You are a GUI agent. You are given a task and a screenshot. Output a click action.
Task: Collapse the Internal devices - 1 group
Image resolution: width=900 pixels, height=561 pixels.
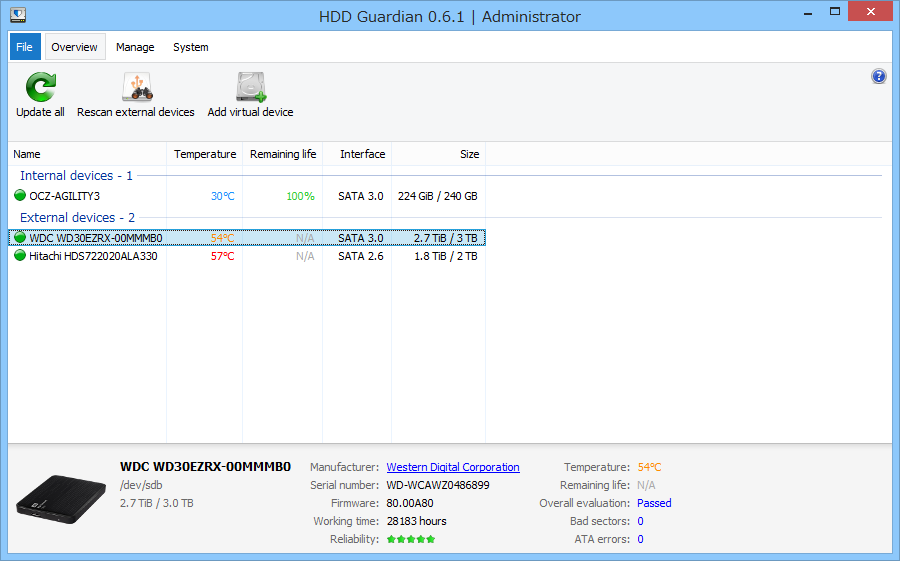[76, 176]
